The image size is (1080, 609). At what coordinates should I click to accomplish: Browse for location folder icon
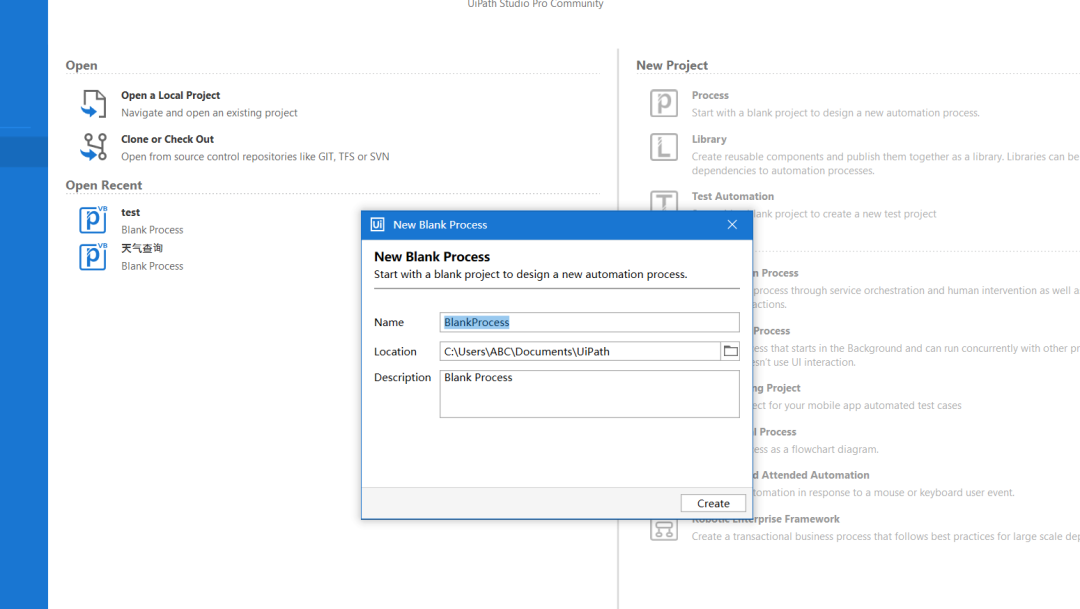(x=730, y=351)
